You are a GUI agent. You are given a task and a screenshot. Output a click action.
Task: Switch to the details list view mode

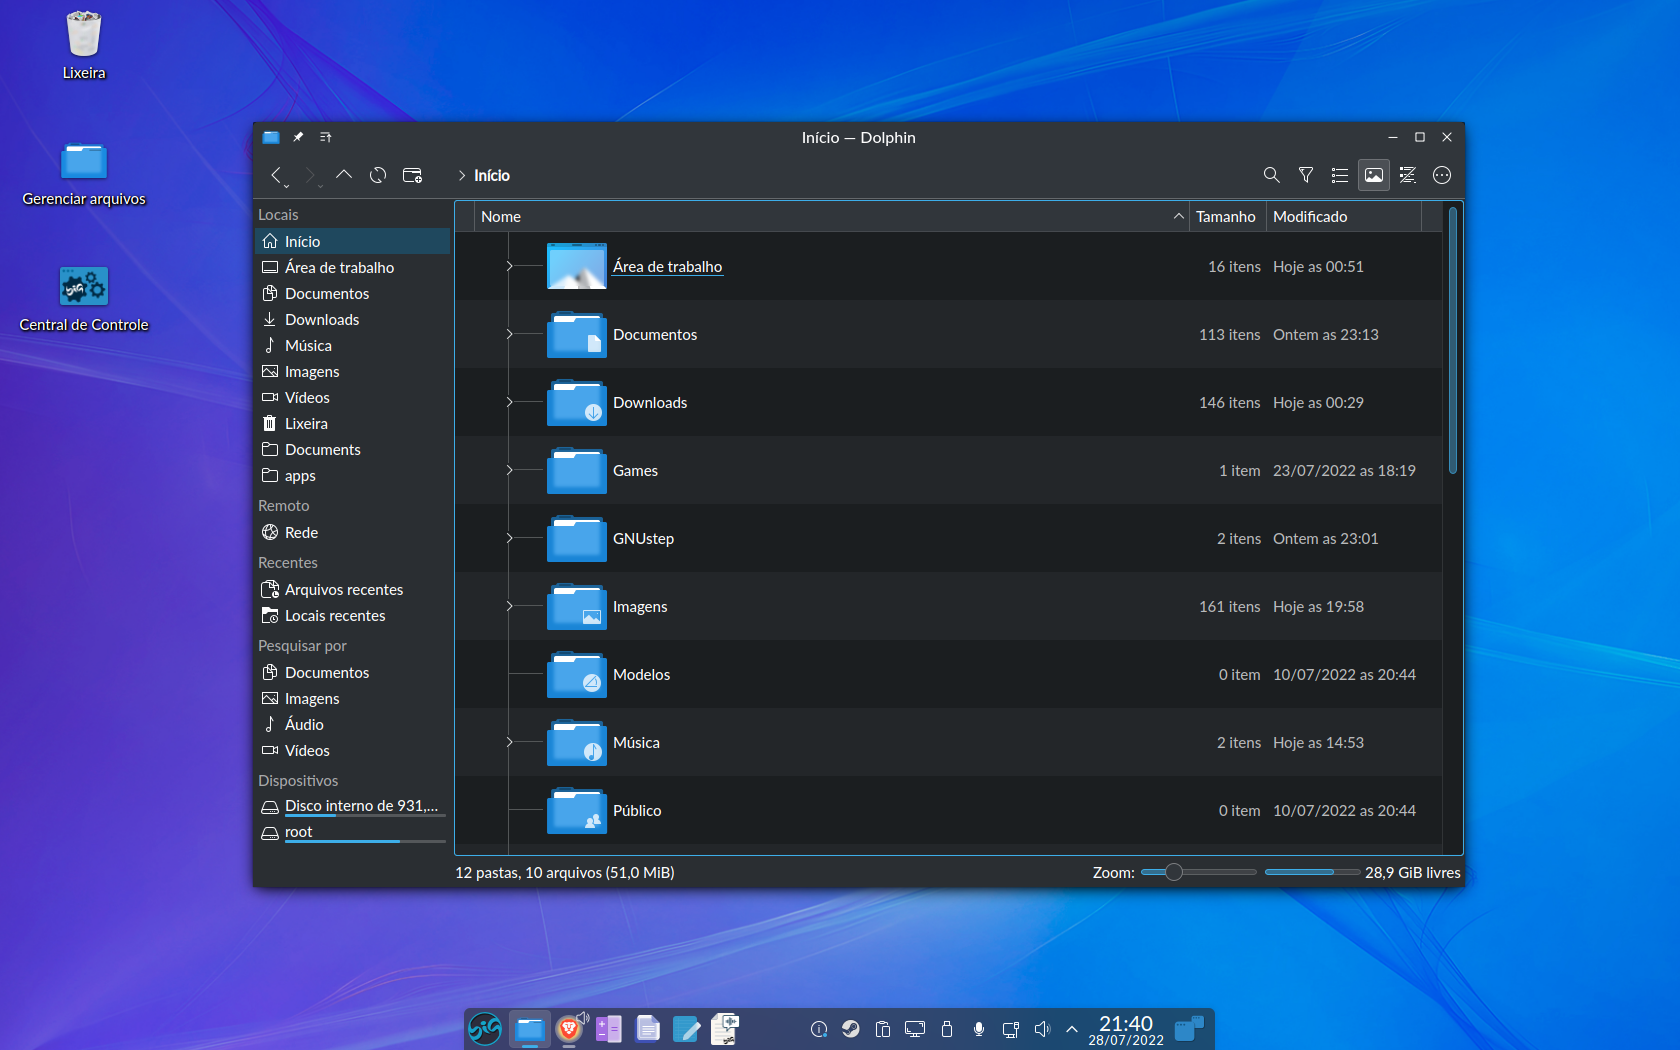coord(1340,175)
